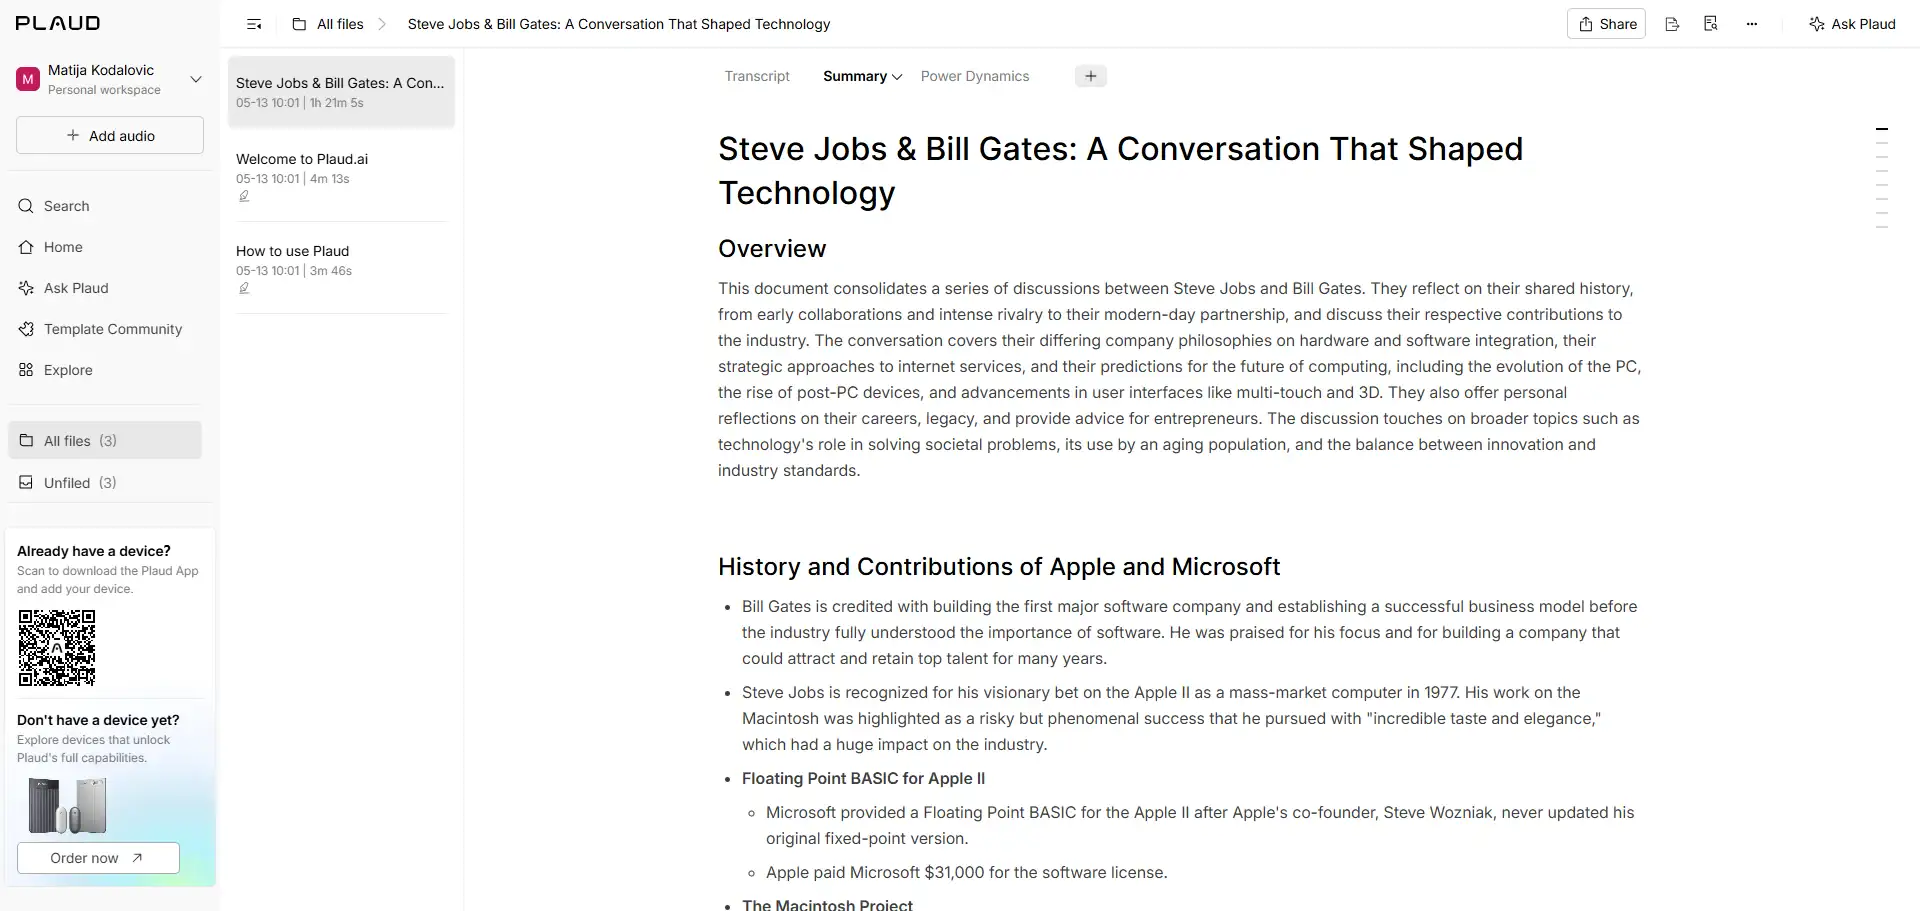Click the Add audio button

110,136
